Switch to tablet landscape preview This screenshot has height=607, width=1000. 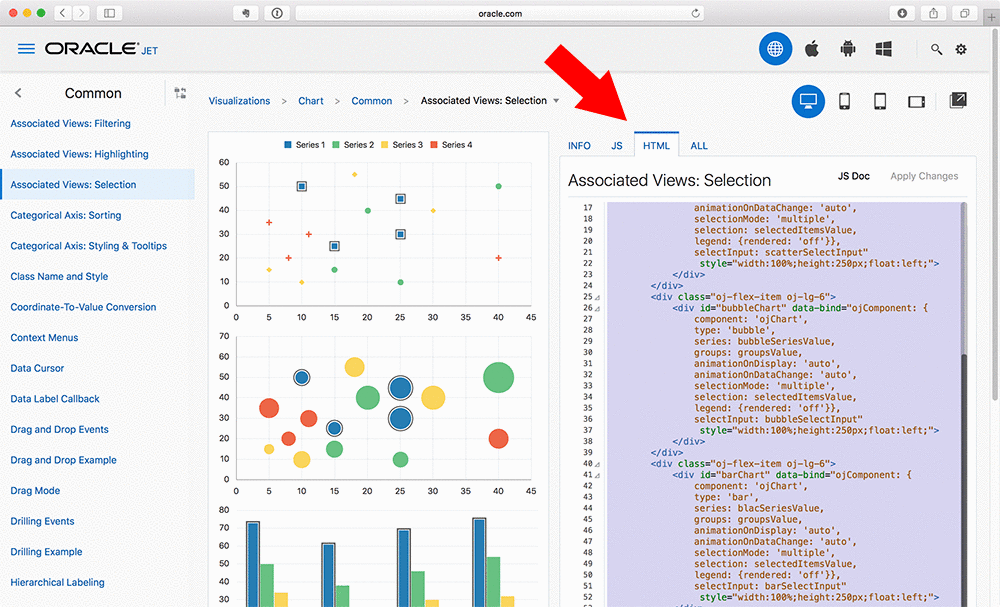[x=916, y=101]
